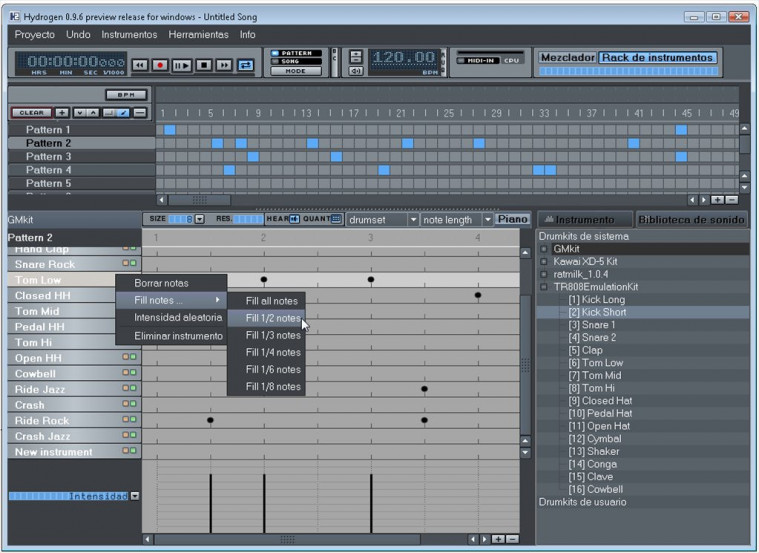This screenshot has height=553, width=759.
Task: Select [9] Closed Hat in library
Action: [600, 401]
